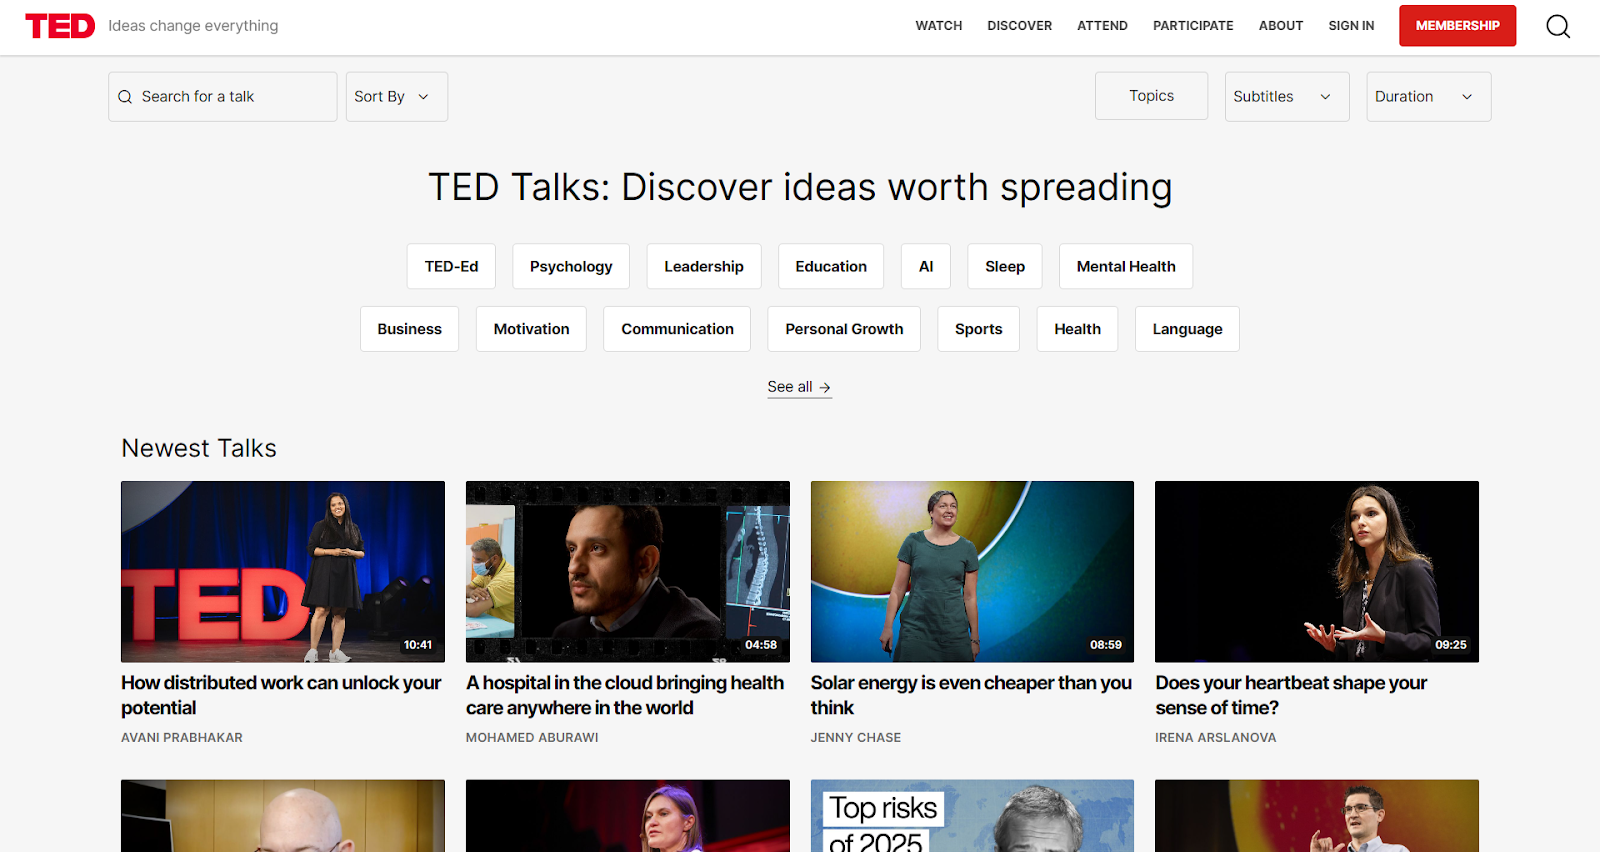Image resolution: width=1600 pixels, height=852 pixels.
Task: Select the Language topic chip
Action: click(x=1187, y=329)
